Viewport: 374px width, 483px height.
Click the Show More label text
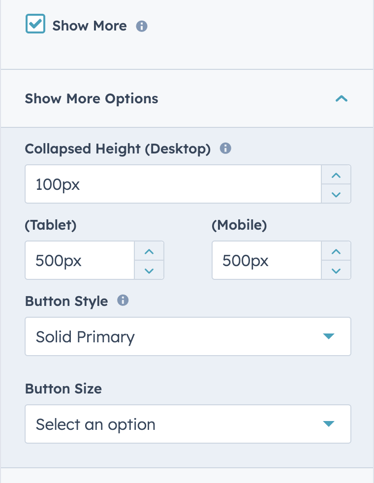coord(90,26)
